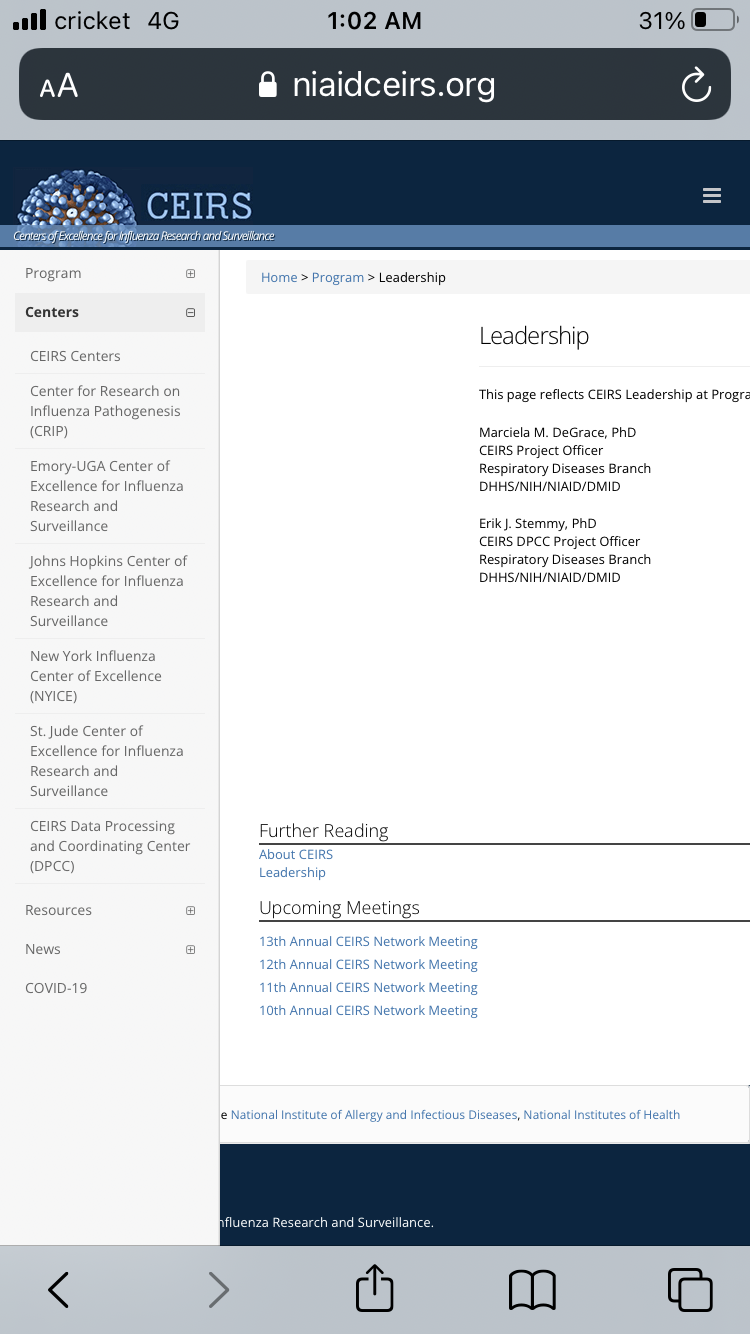Open National Institute of Allergy and Infectious Diseases link
750x1334 pixels.
click(x=374, y=1114)
